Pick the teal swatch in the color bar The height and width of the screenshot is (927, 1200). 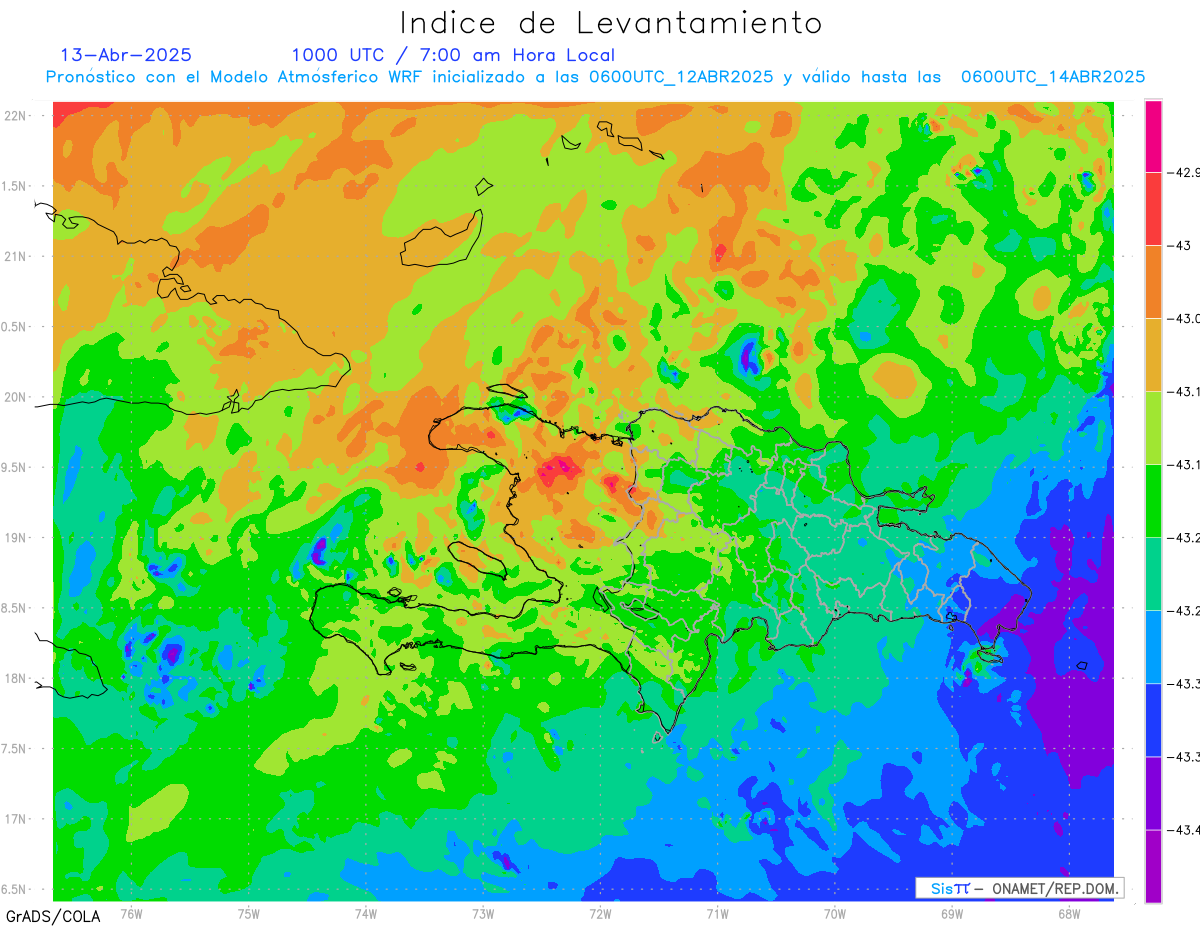click(x=1154, y=573)
